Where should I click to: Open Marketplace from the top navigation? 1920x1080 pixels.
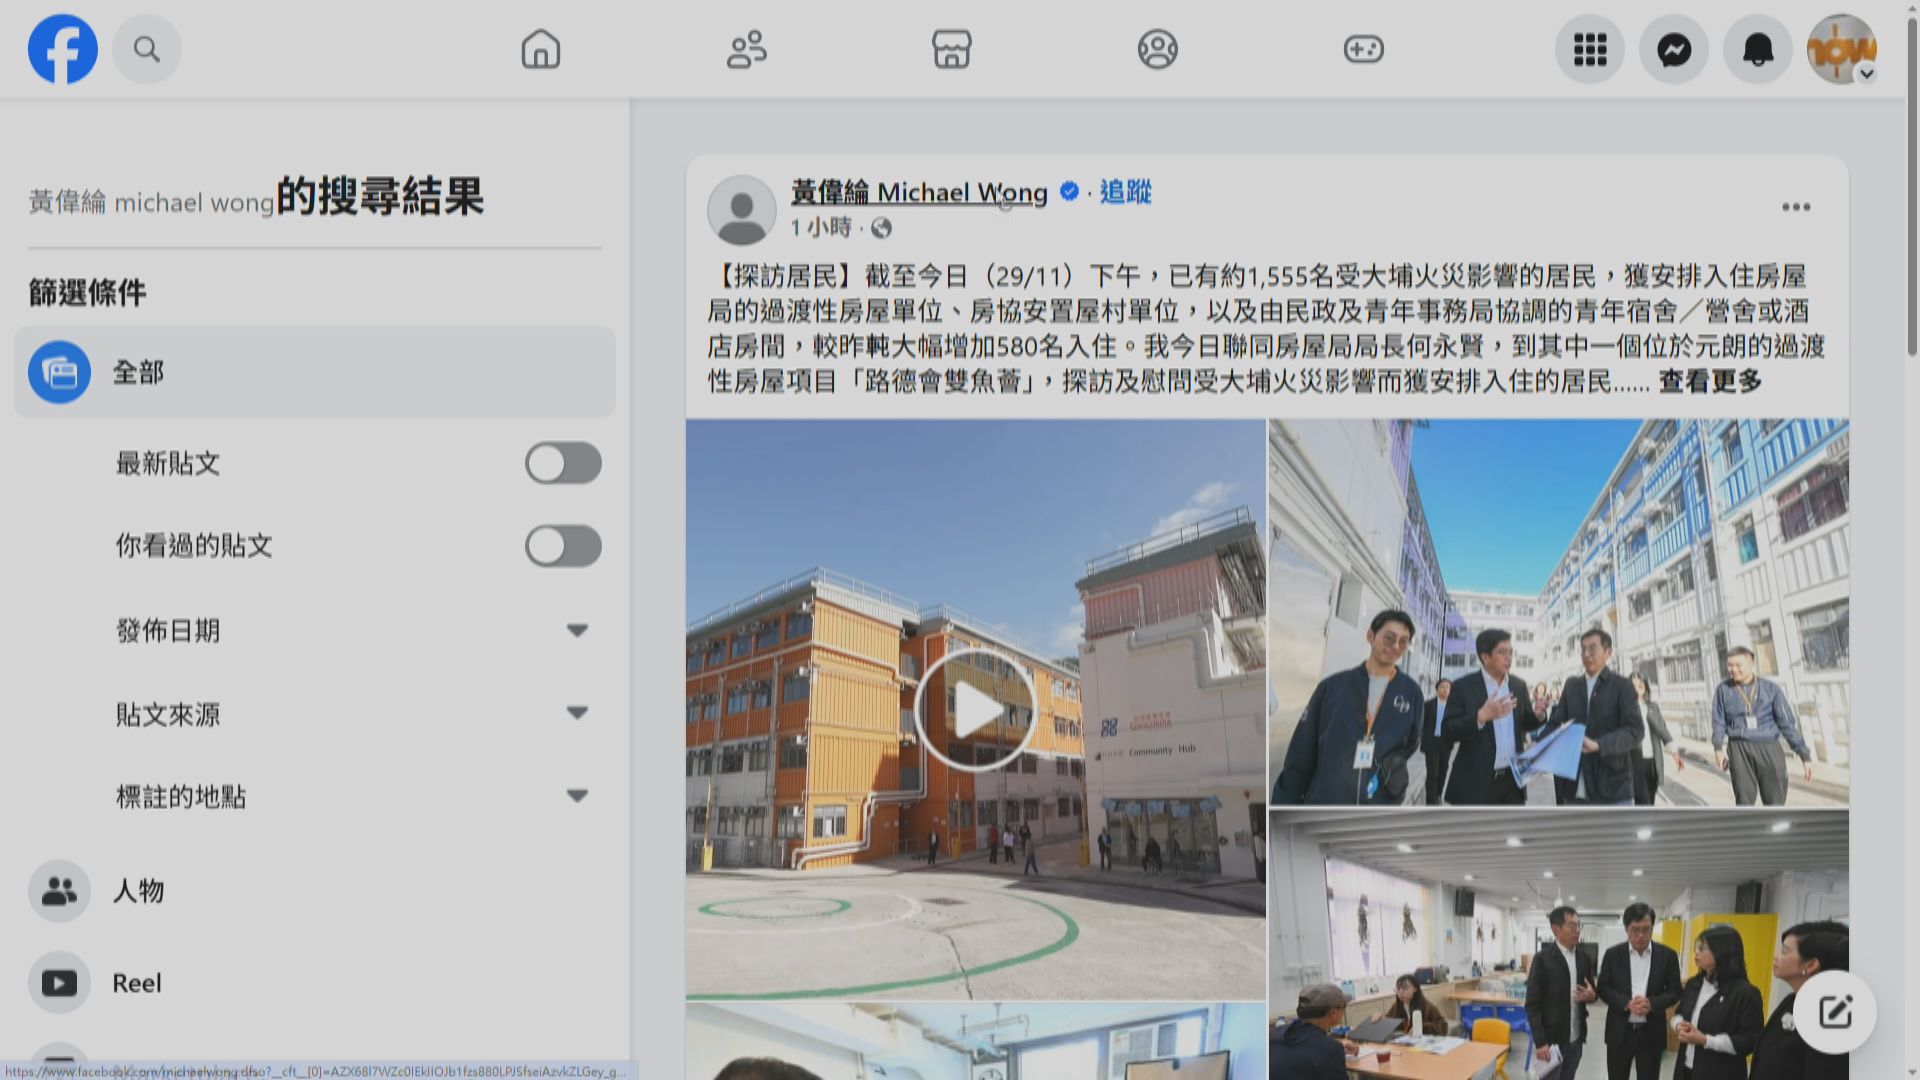pyautogui.click(x=951, y=49)
